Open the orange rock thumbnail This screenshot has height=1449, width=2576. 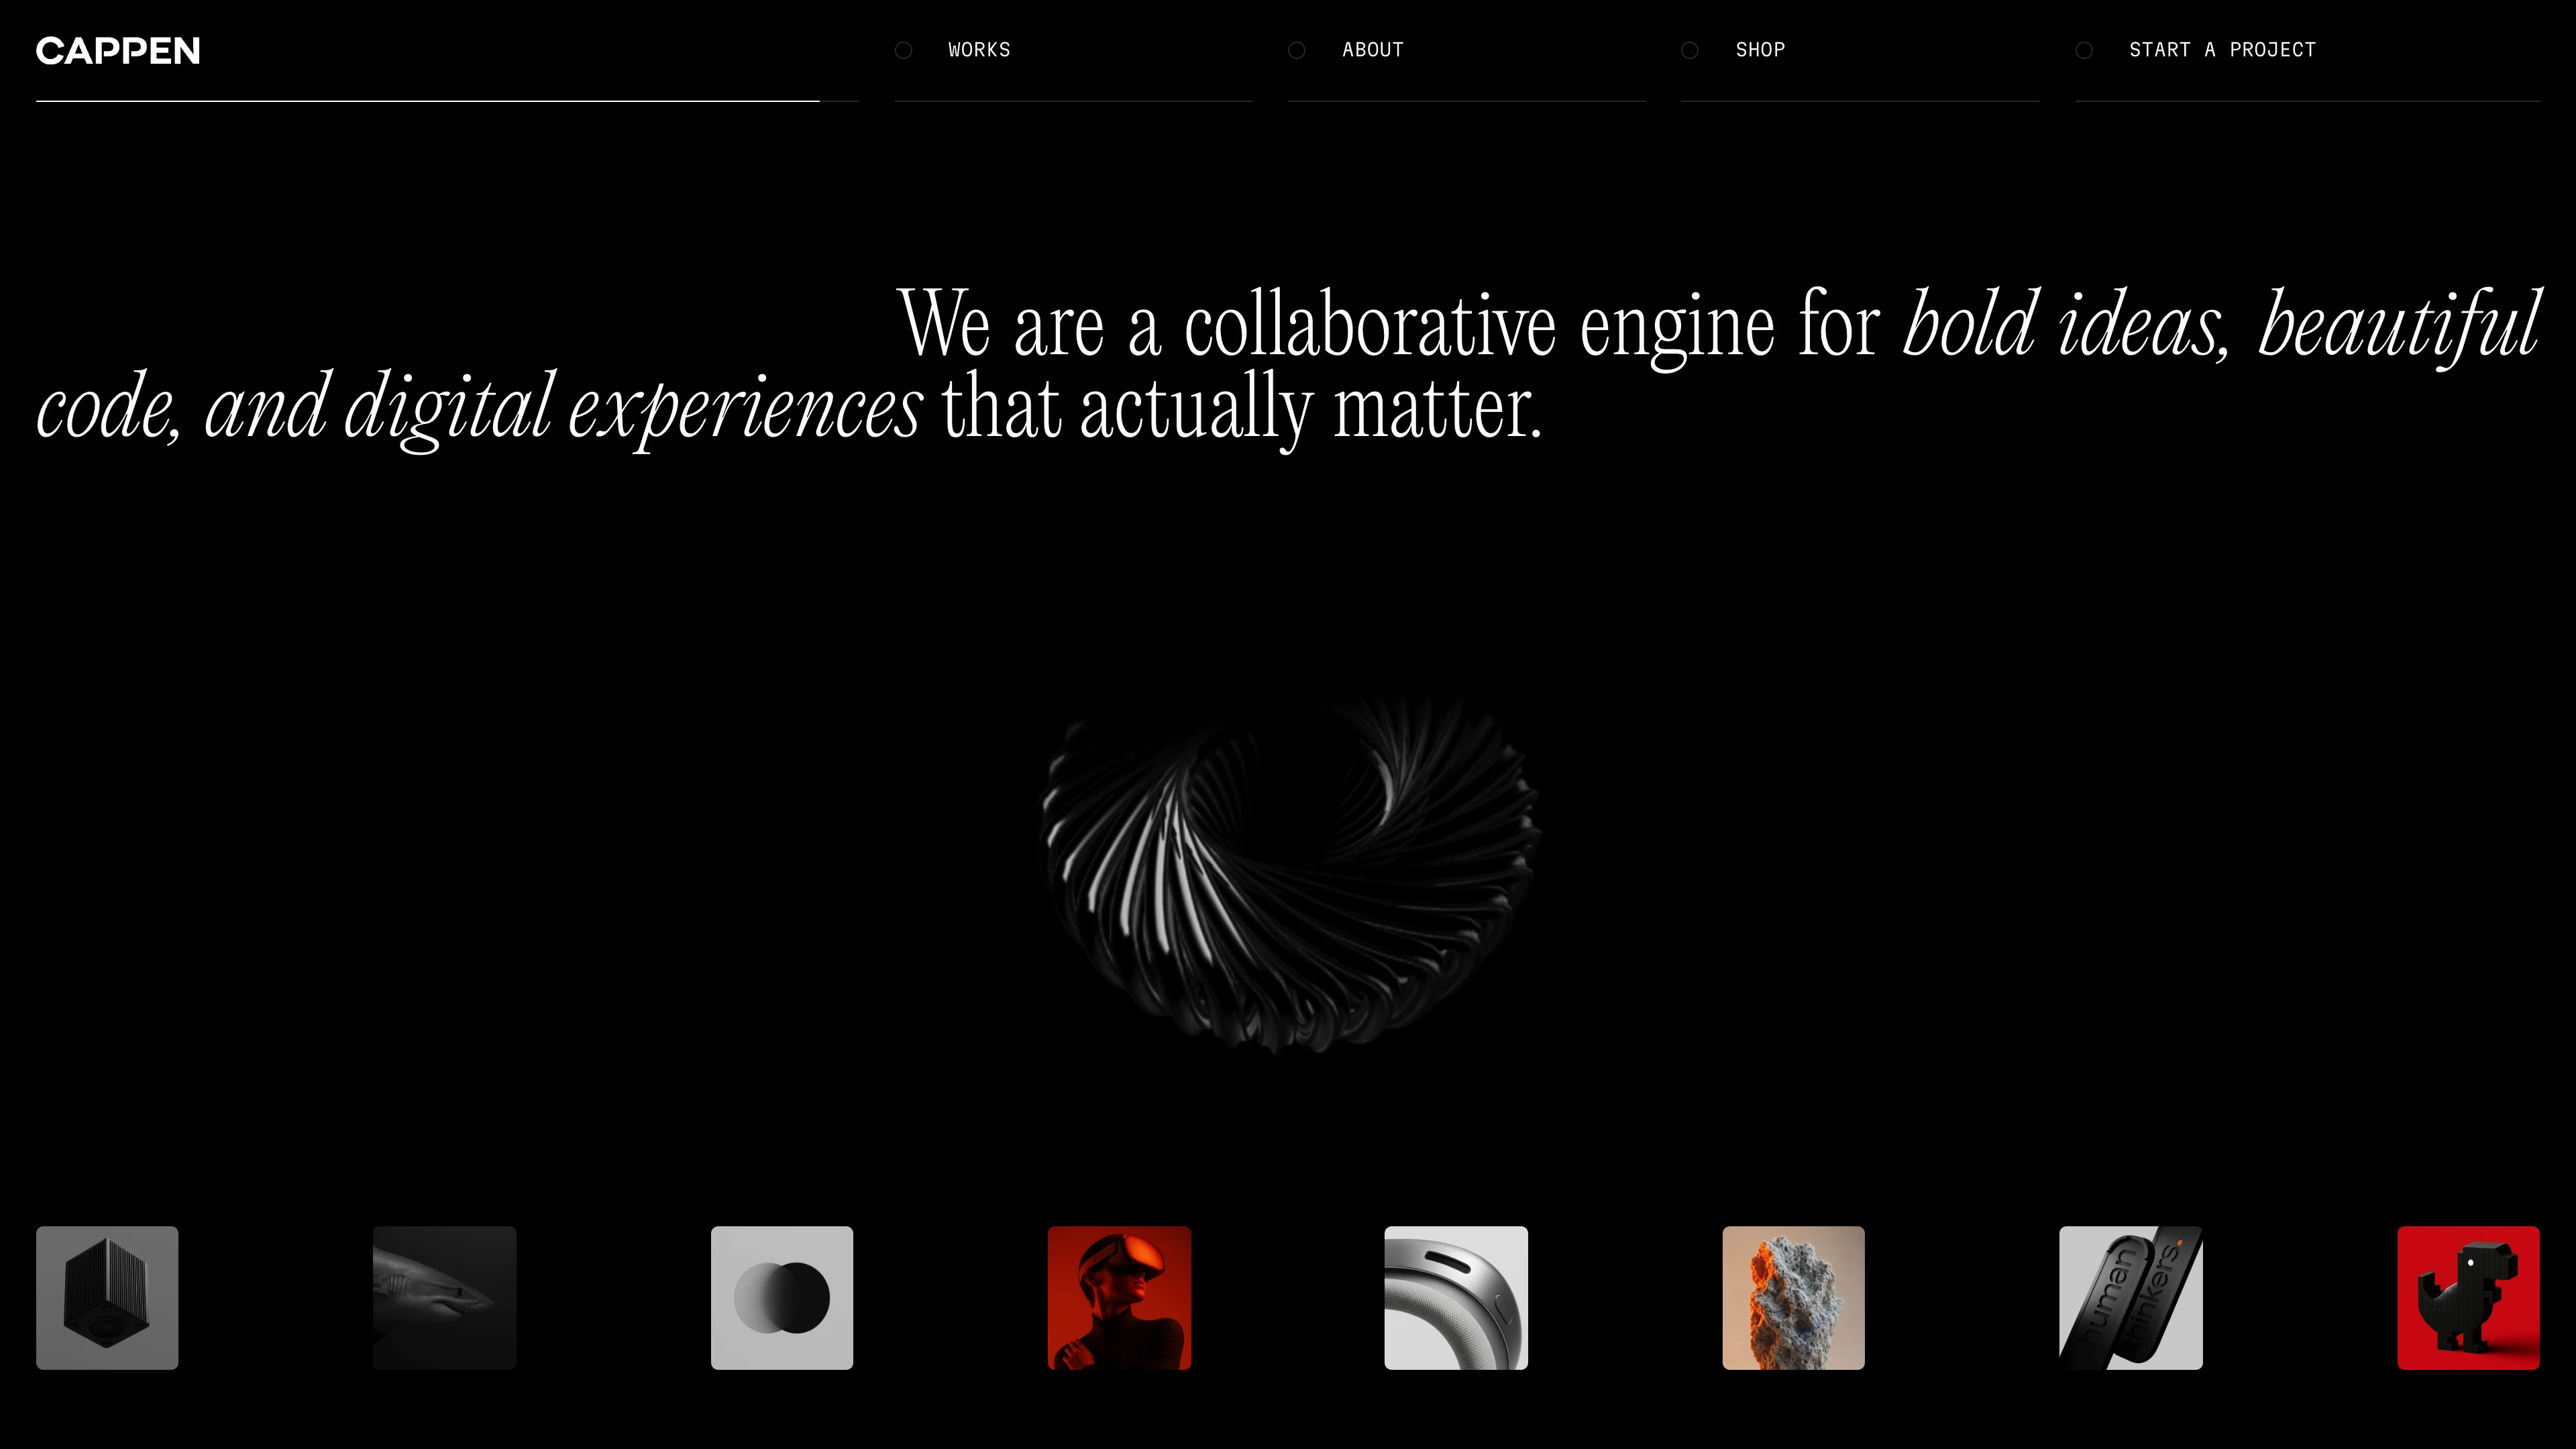tap(1793, 1297)
